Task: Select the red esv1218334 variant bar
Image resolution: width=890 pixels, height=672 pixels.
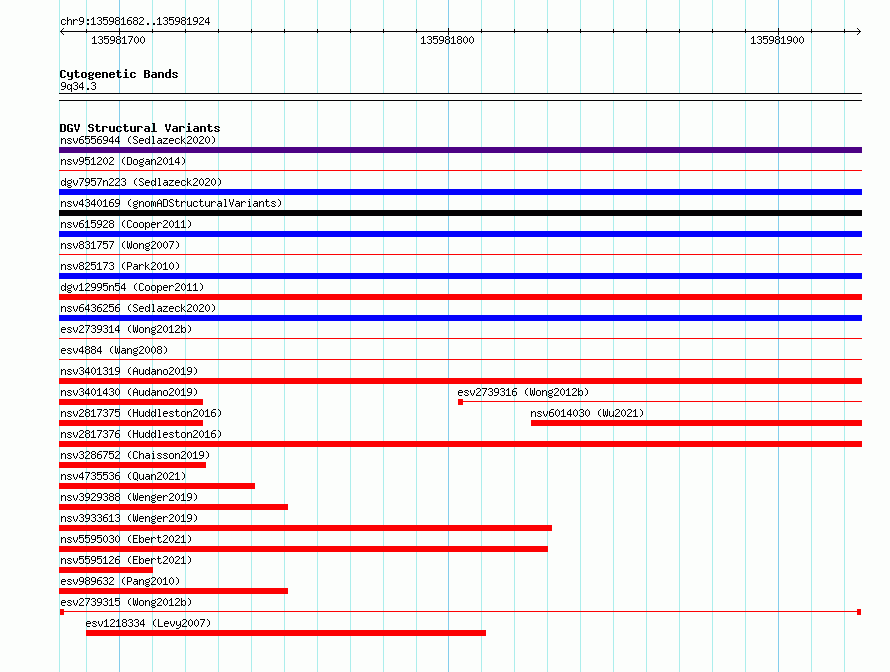Action: point(286,633)
